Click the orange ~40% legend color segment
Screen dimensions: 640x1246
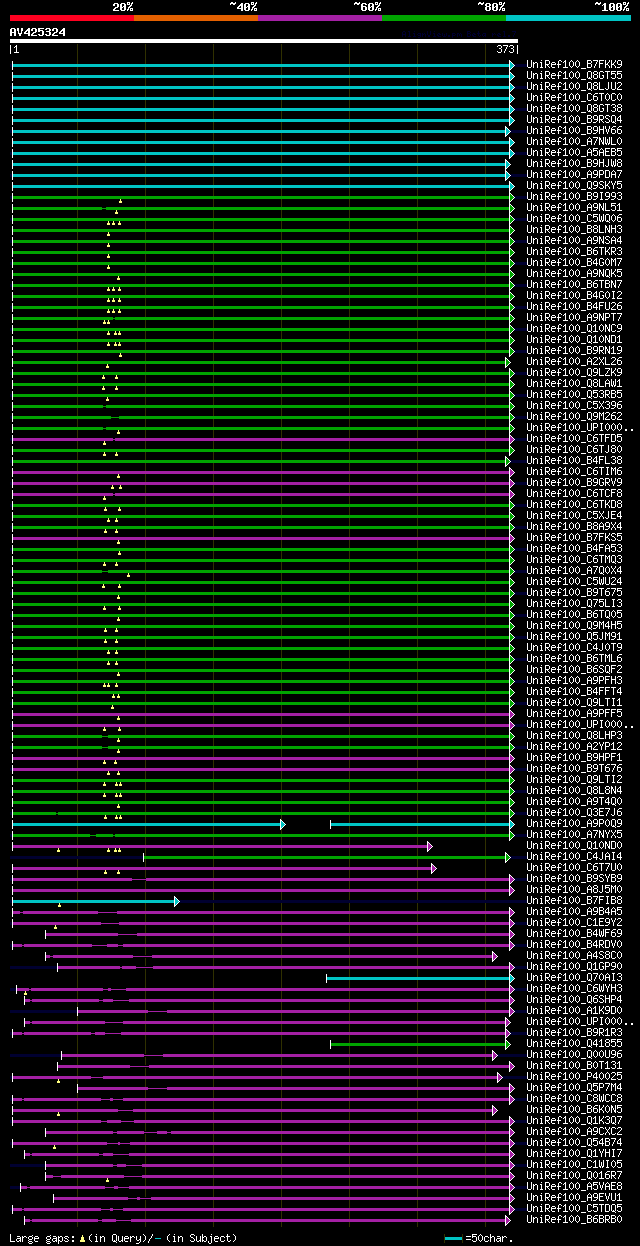click(196, 17)
